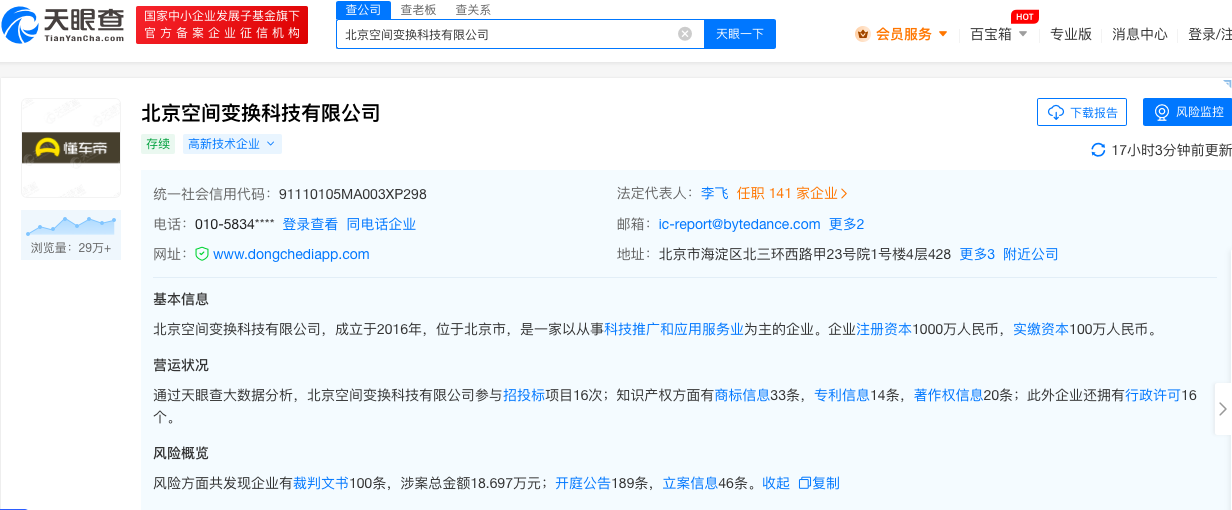Open legal representative 李飞 profile
The height and width of the screenshot is (510, 1232).
pos(714,194)
